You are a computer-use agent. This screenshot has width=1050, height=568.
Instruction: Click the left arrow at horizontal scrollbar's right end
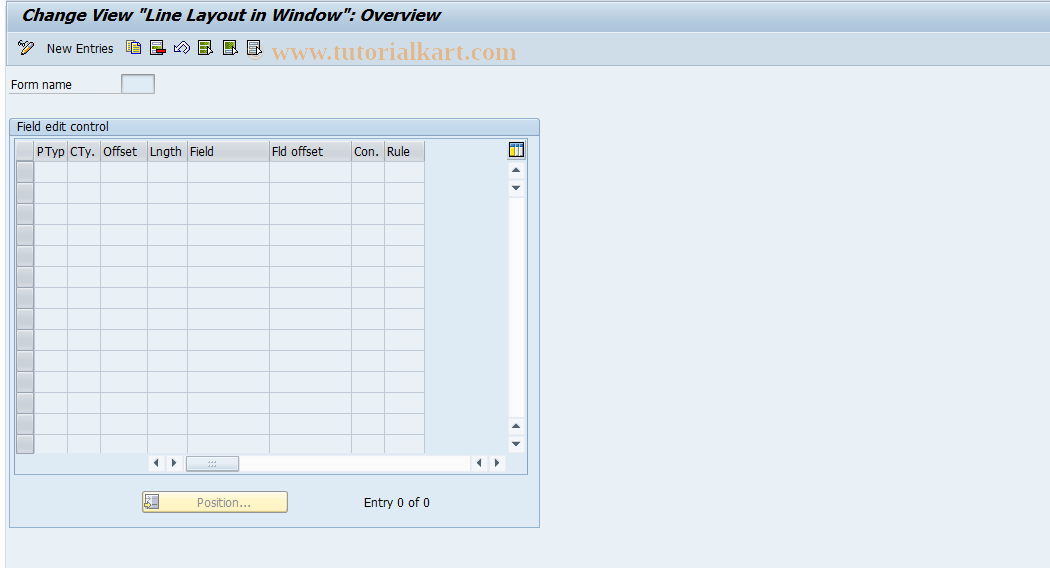pyautogui.click(x=479, y=463)
